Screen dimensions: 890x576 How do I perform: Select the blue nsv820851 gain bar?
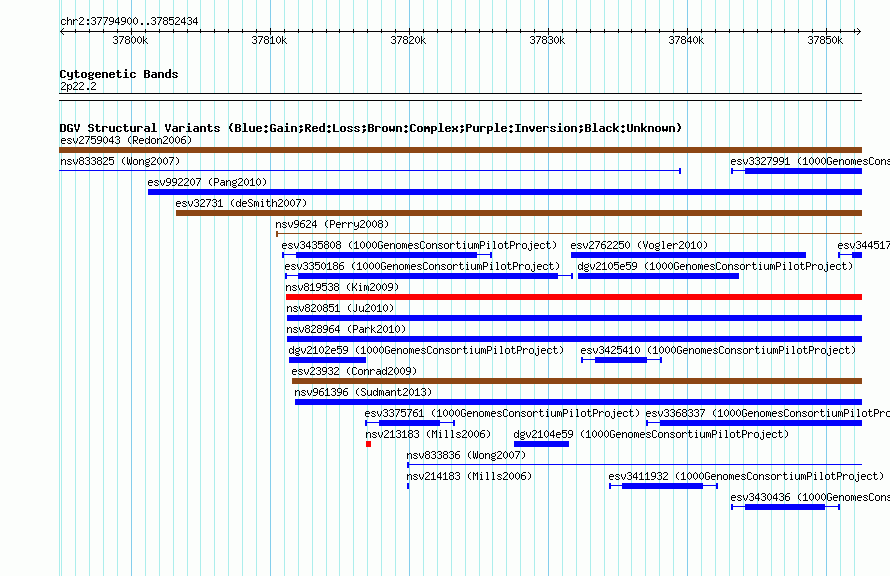(x=574, y=318)
